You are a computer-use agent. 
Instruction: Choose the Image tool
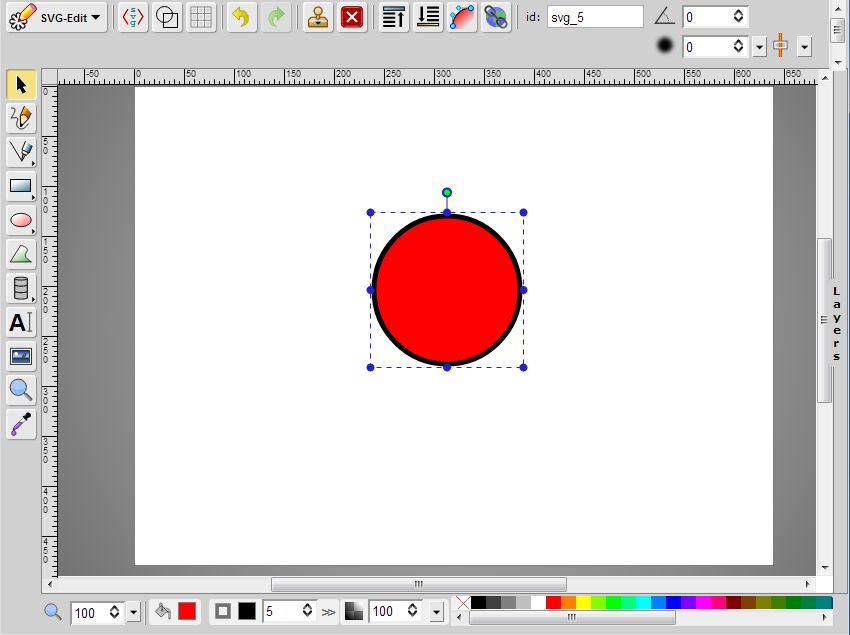21,356
